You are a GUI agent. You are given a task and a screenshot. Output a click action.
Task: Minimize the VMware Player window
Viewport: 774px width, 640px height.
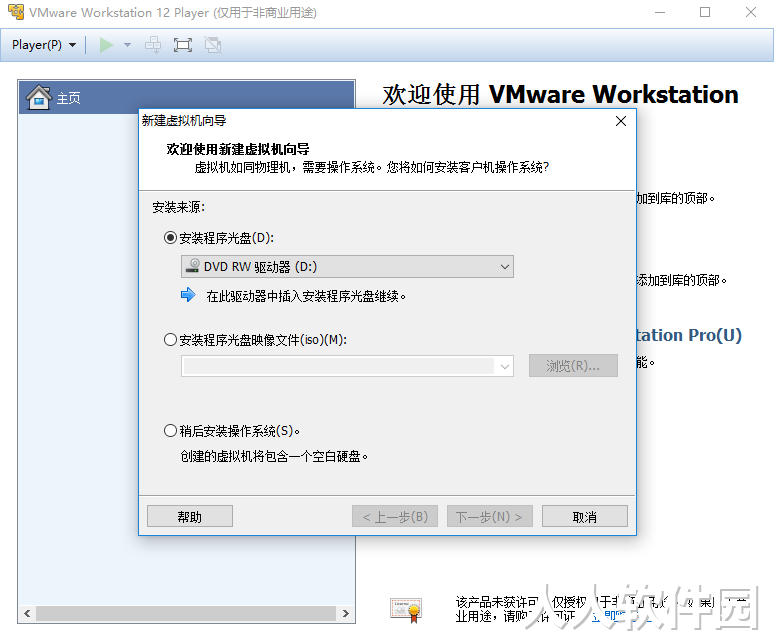click(x=660, y=12)
